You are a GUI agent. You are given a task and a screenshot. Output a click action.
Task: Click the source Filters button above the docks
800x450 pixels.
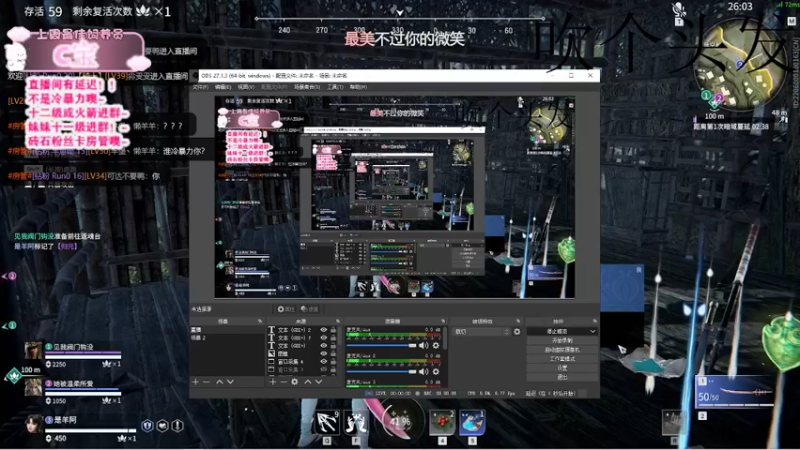(309, 309)
